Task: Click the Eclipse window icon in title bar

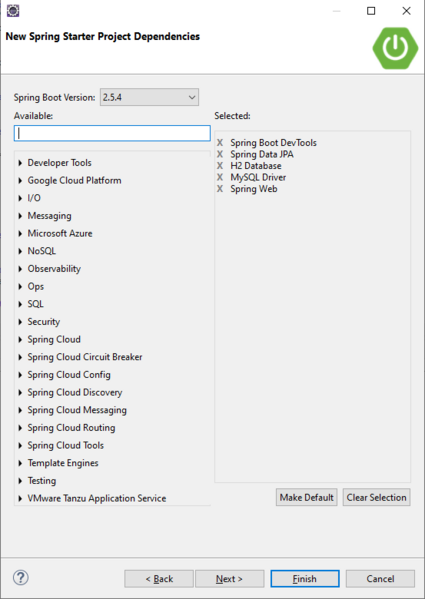Action: [x=13, y=11]
